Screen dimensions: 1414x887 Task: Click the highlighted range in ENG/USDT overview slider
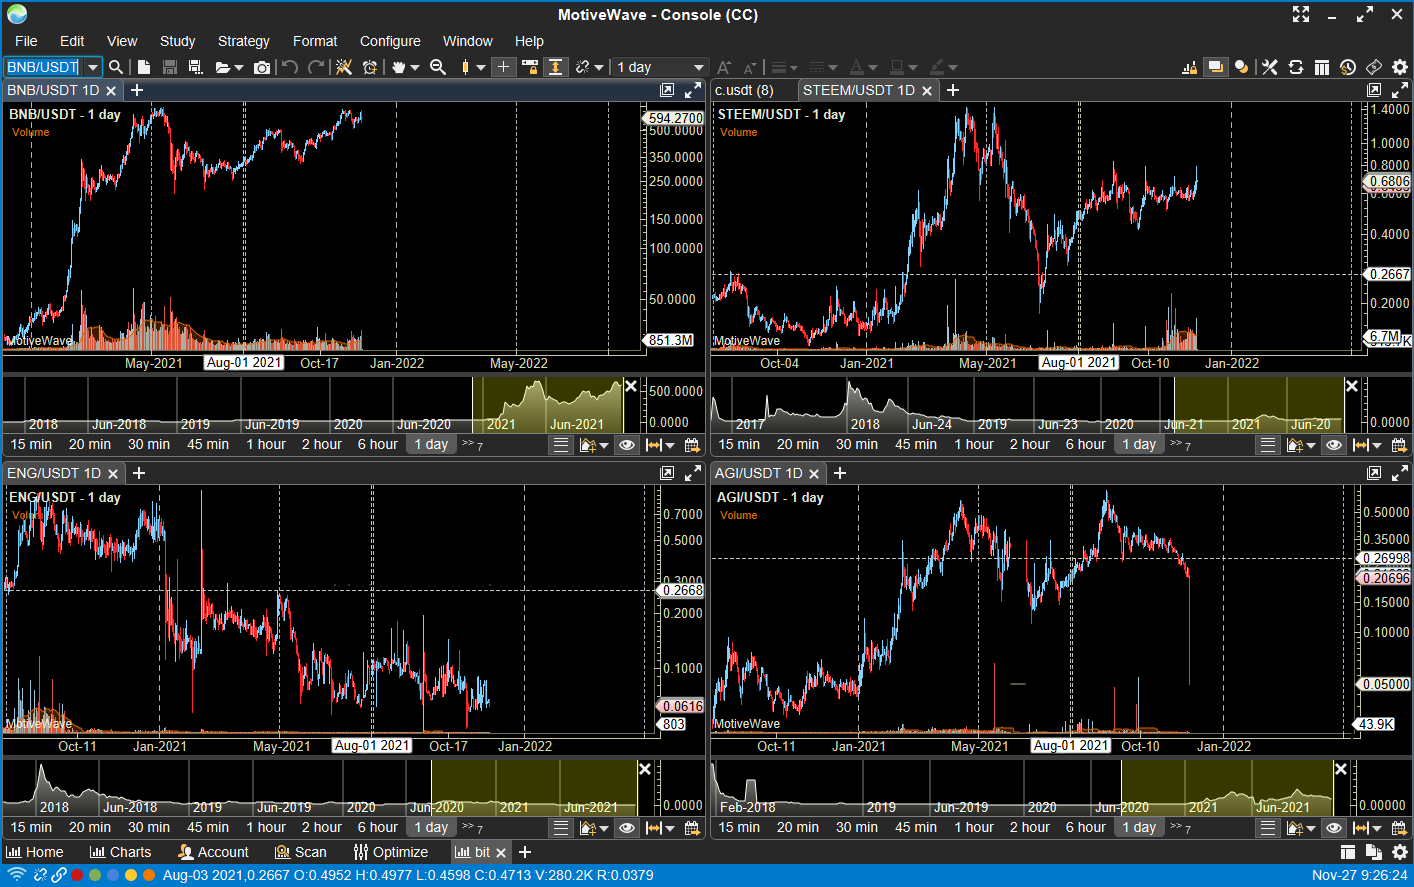[534, 787]
